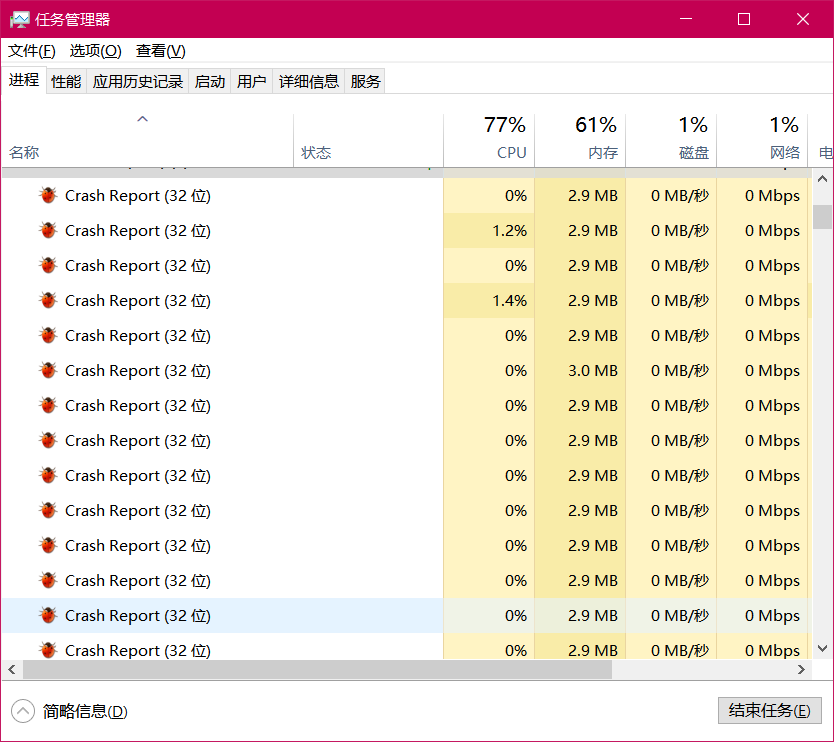This screenshot has height=742, width=834.
Task: Click the 结束任务(E) button
Action: click(769, 711)
